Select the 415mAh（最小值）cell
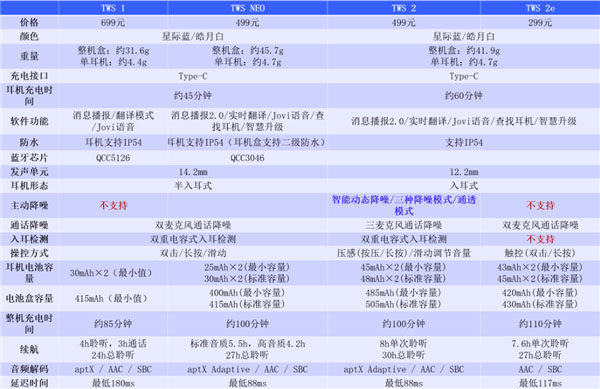This screenshot has height=389, width=600. (113, 298)
